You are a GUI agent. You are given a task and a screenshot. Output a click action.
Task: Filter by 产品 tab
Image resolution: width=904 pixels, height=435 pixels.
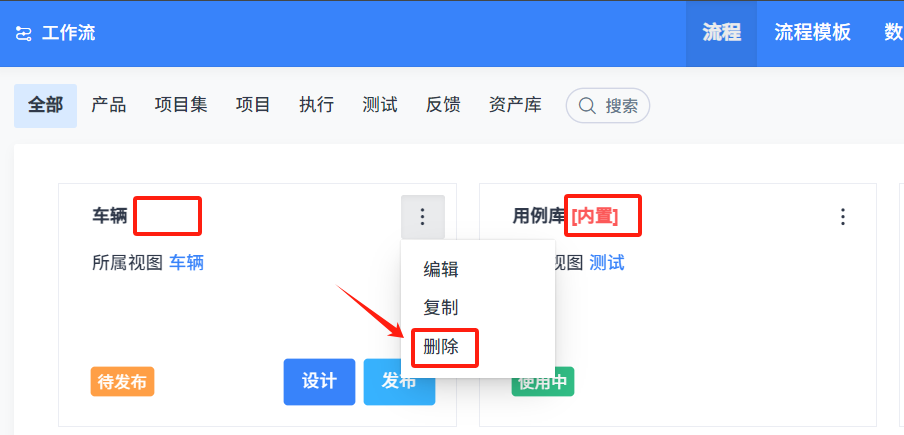click(x=108, y=105)
